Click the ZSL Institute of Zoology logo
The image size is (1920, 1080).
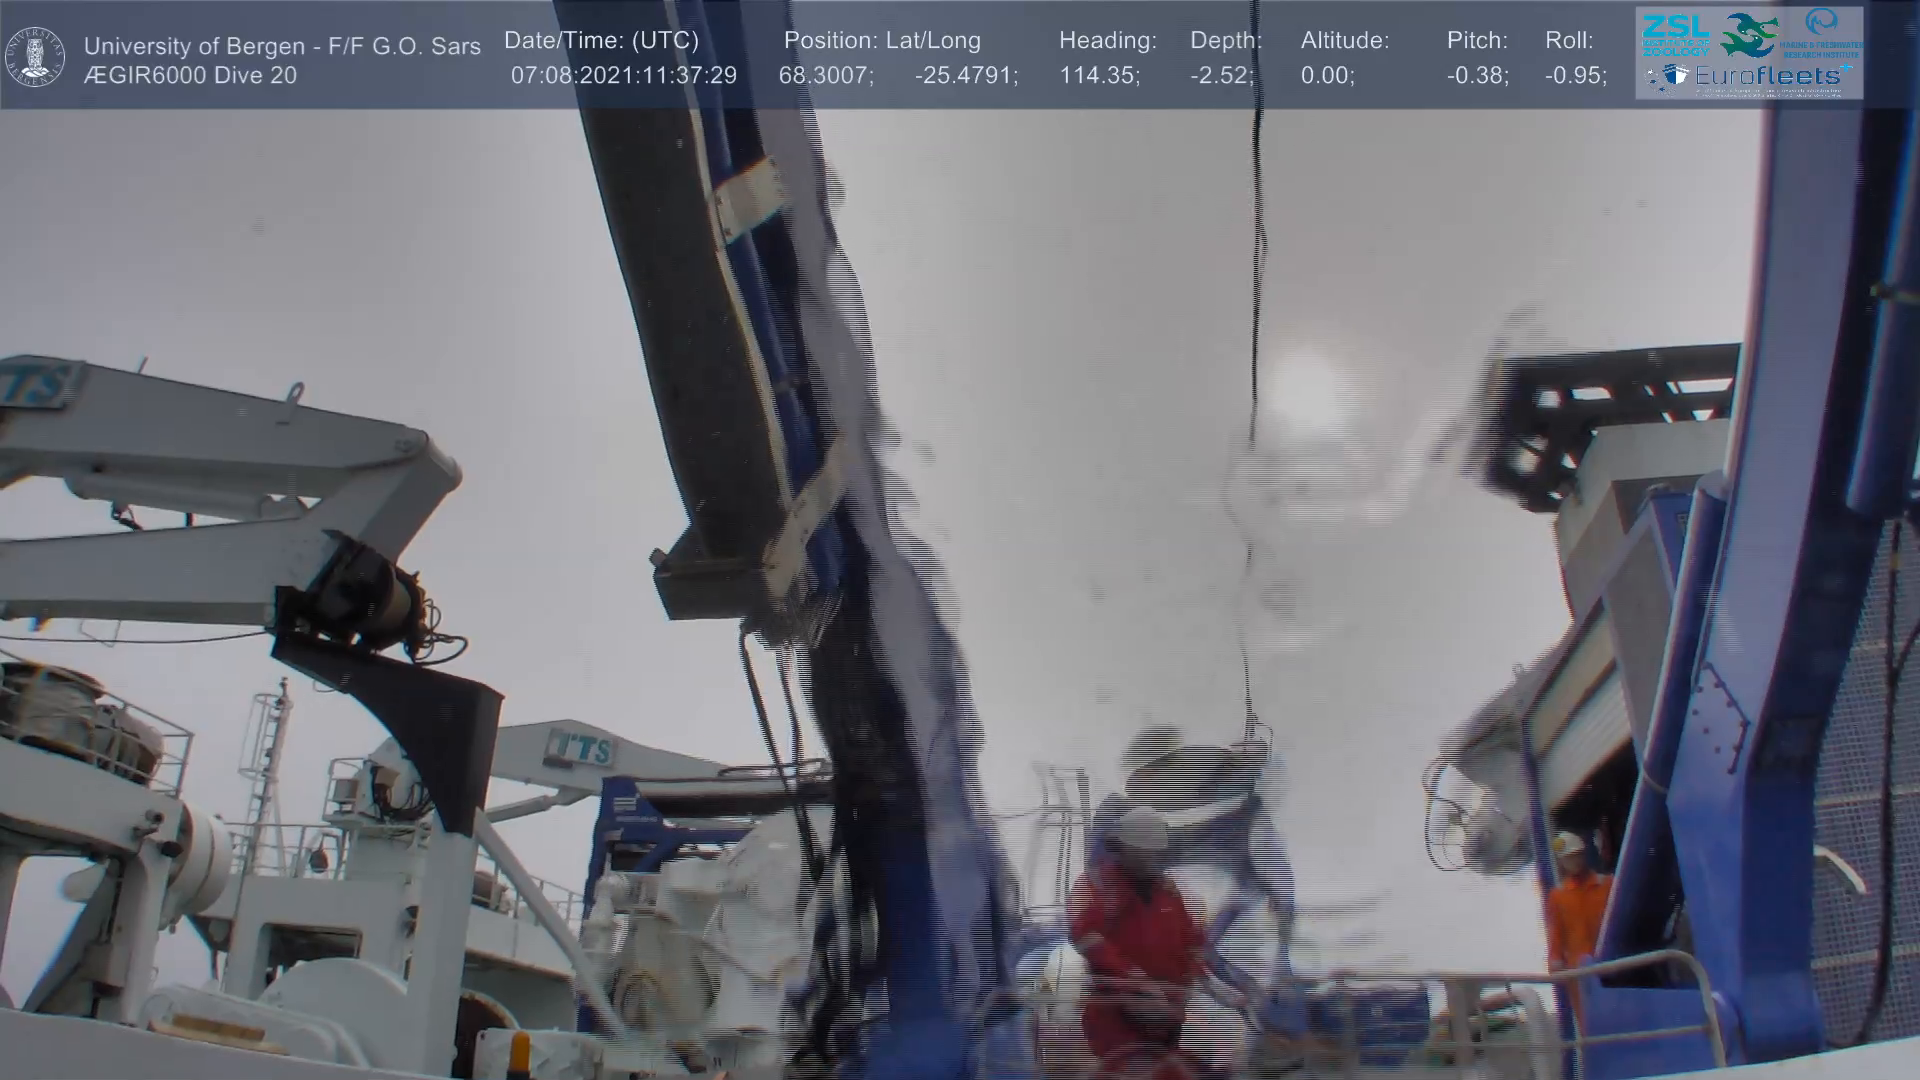tap(1675, 34)
